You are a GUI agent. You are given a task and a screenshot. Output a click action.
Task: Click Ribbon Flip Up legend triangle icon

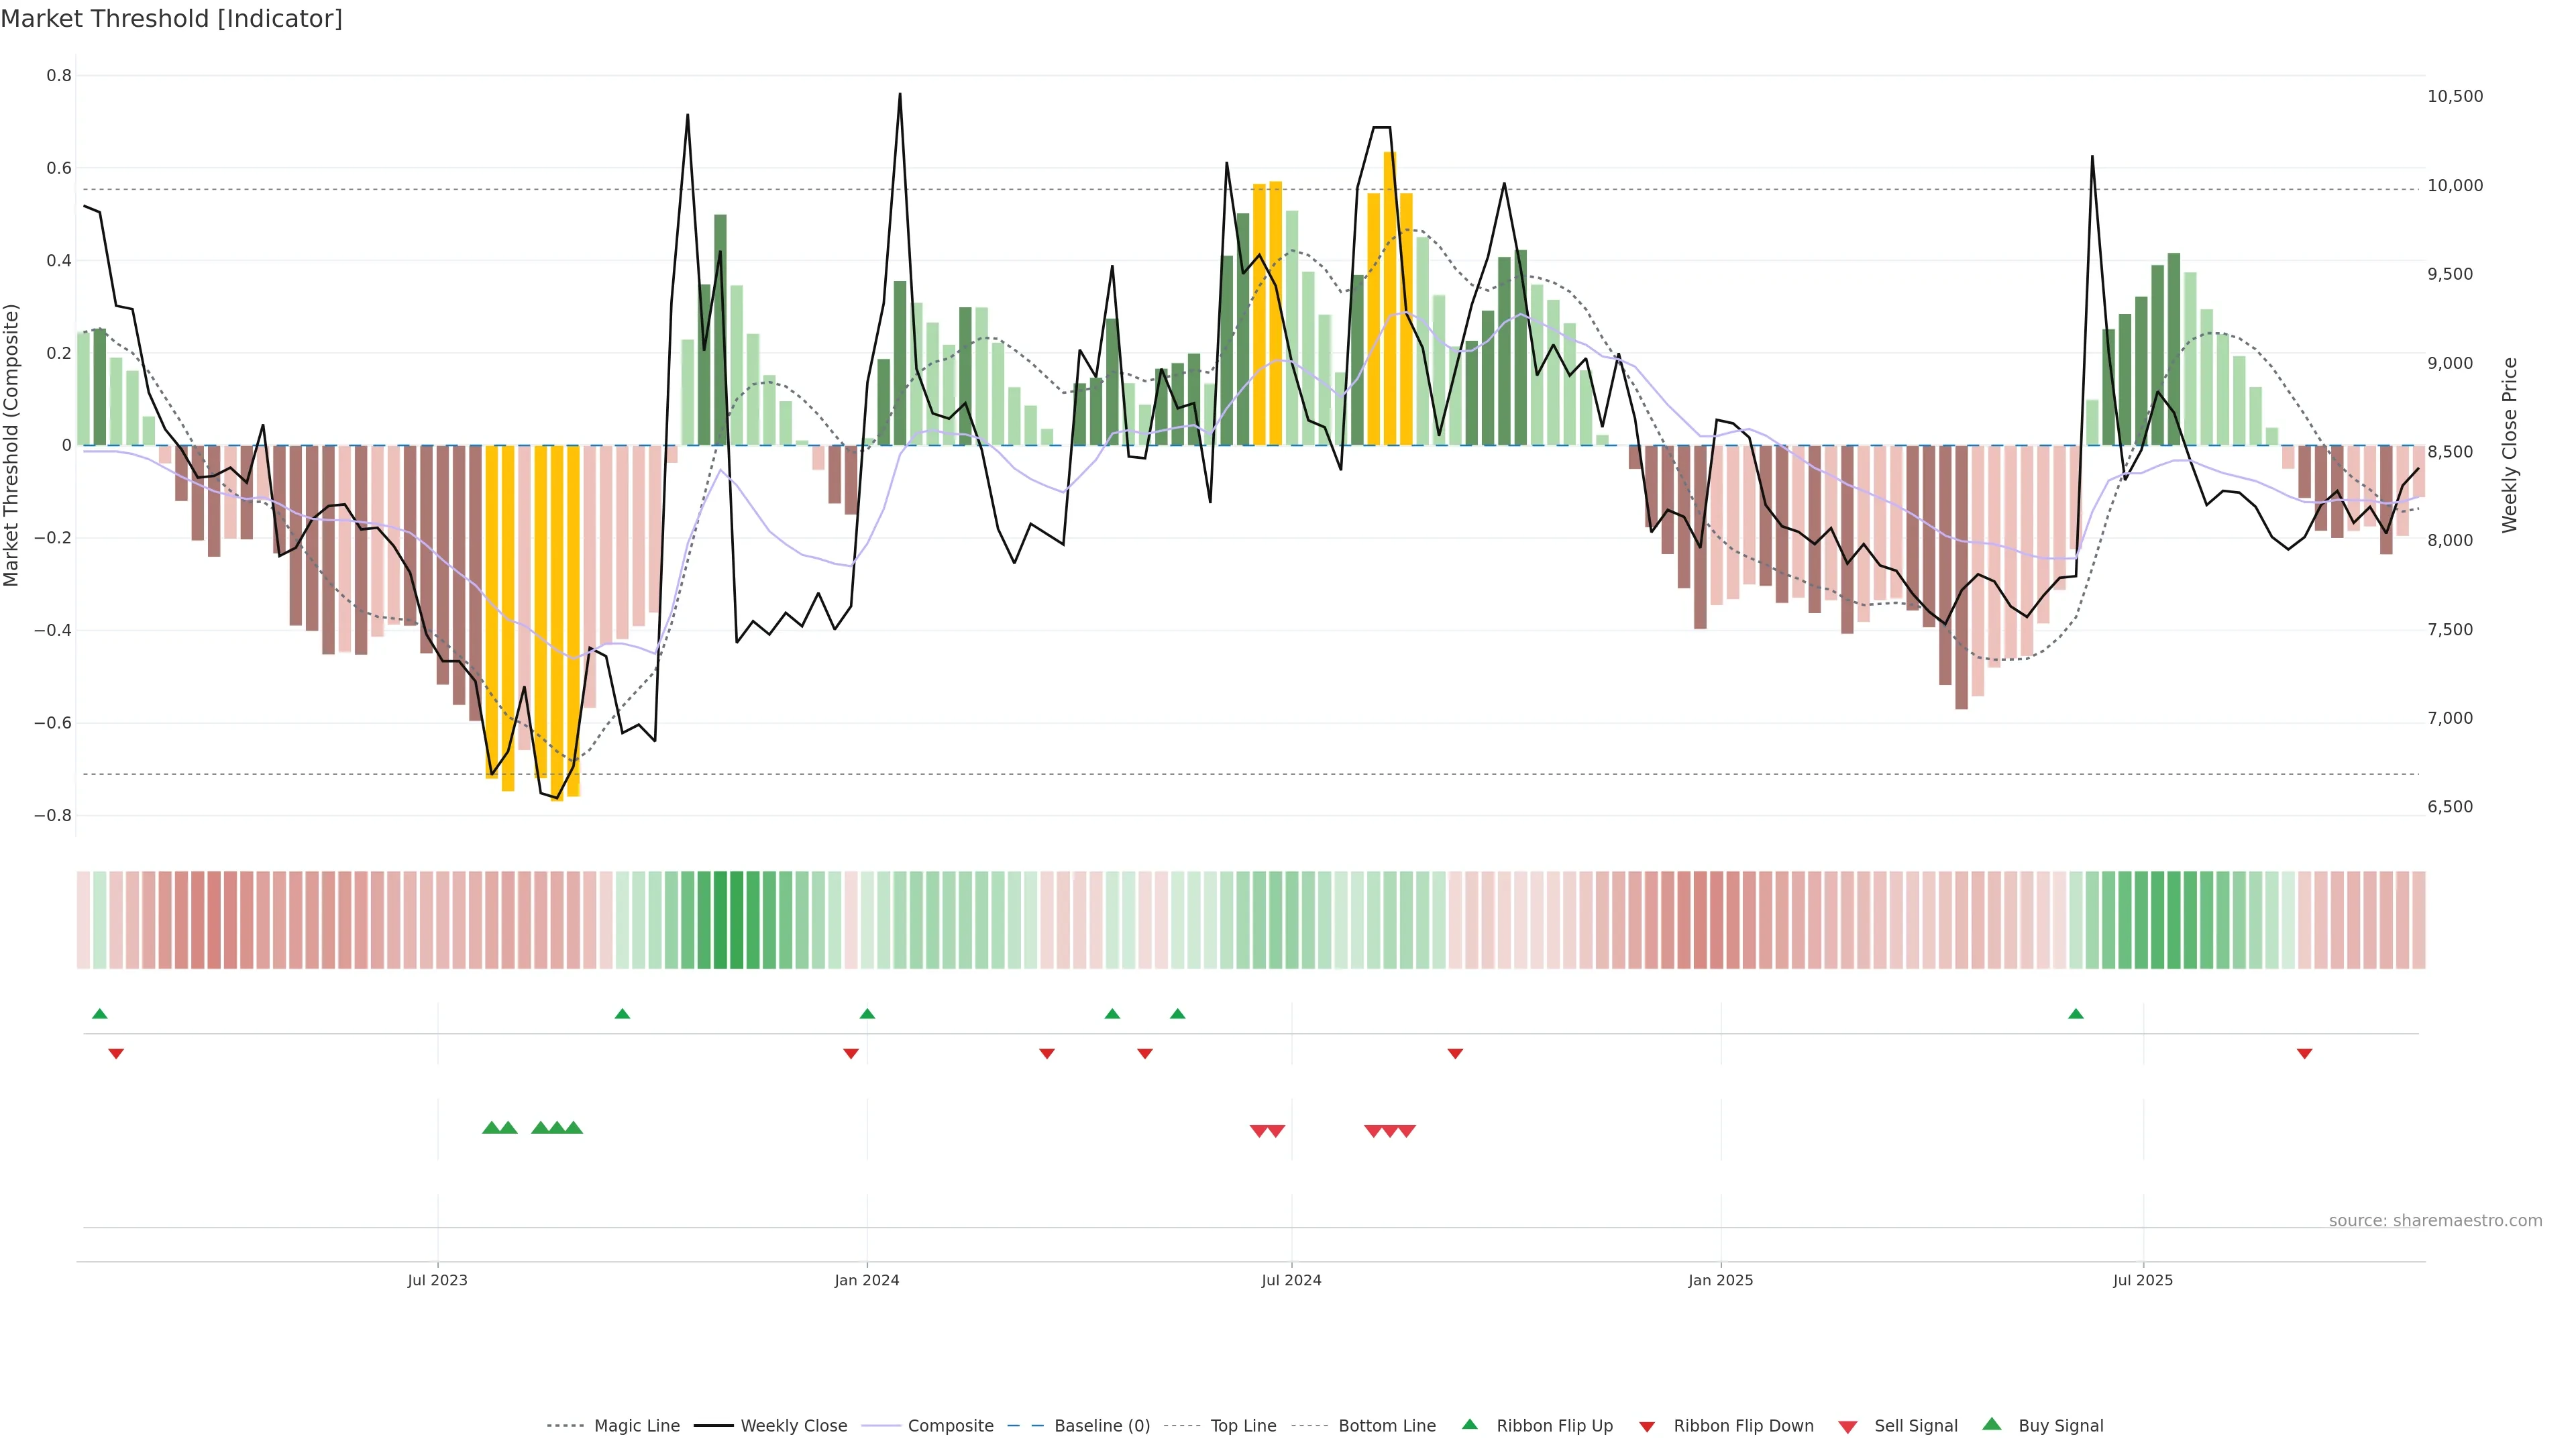1469,1425
